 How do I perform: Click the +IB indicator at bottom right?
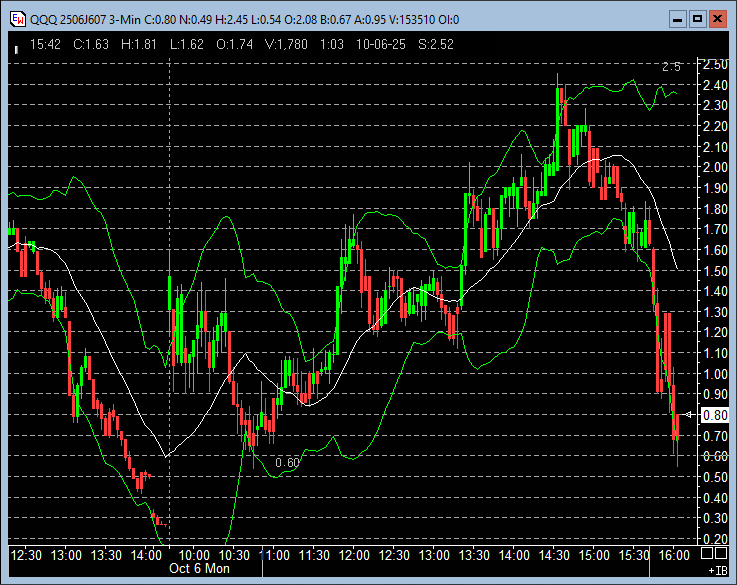(x=716, y=569)
